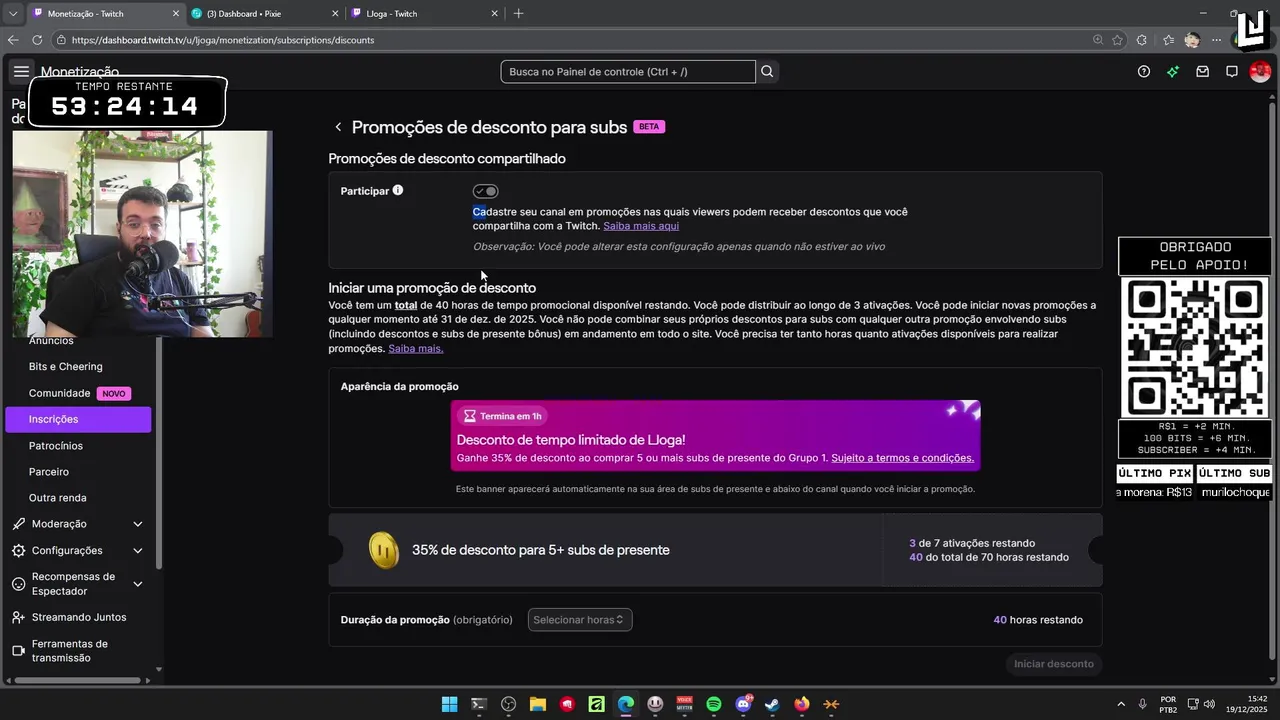Viewport: 1280px width, 720px height.
Task: Close the Dashboard • Pixie tab
Action: tap(335, 13)
